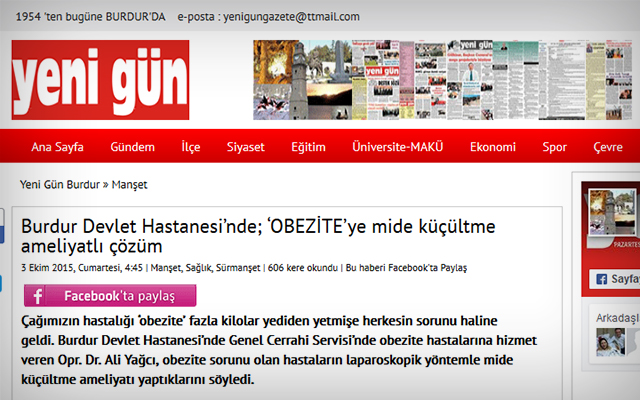This screenshot has width=640, height=400.
Task: Click the Manşet breadcrumb link
Action: tap(129, 185)
